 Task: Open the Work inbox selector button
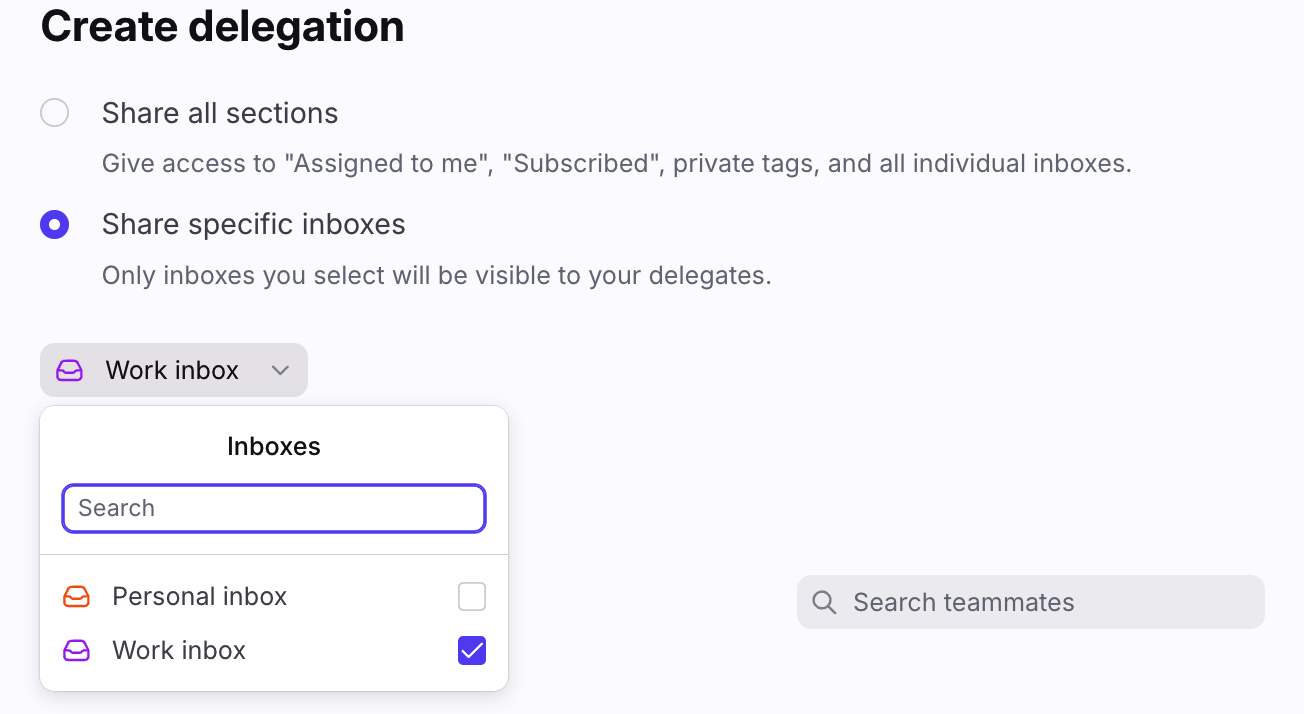tap(174, 370)
